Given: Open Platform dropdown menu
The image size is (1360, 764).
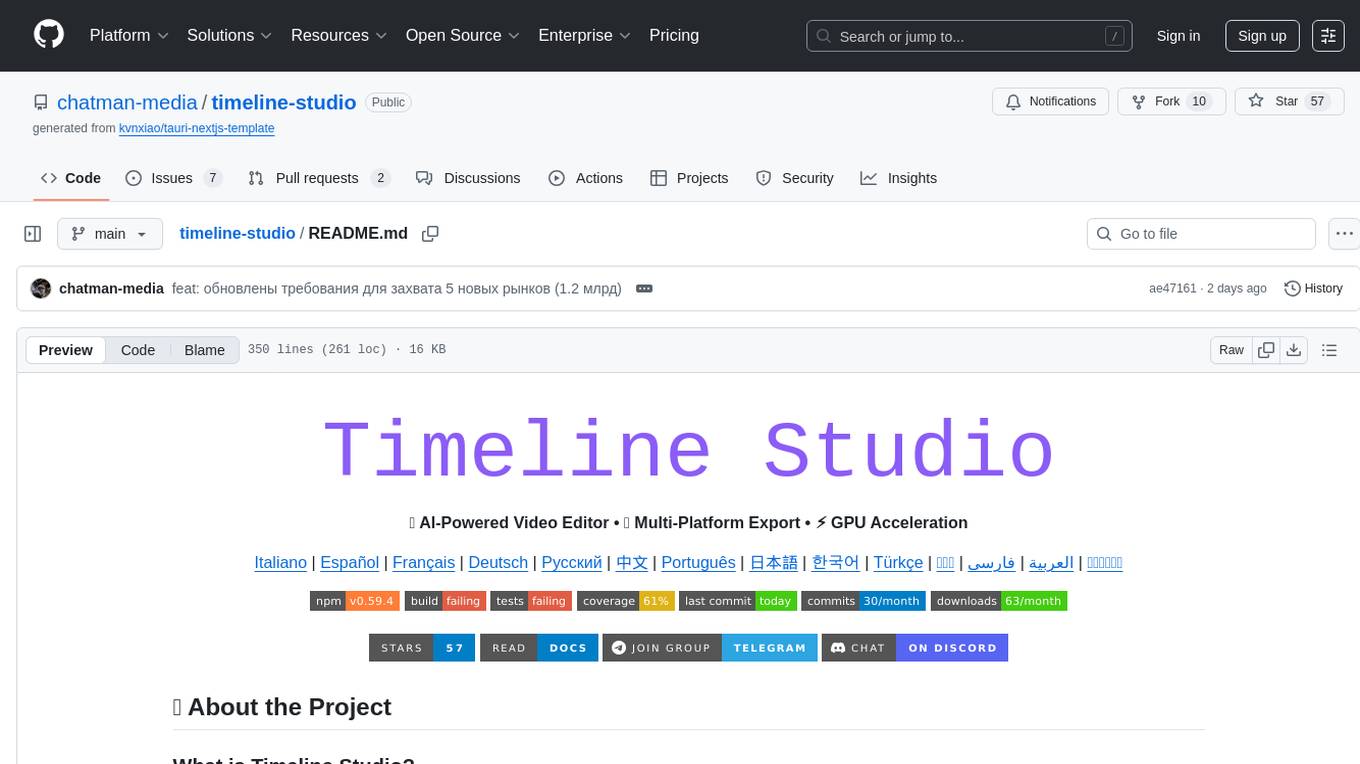Looking at the screenshot, I should click(x=129, y=35).
